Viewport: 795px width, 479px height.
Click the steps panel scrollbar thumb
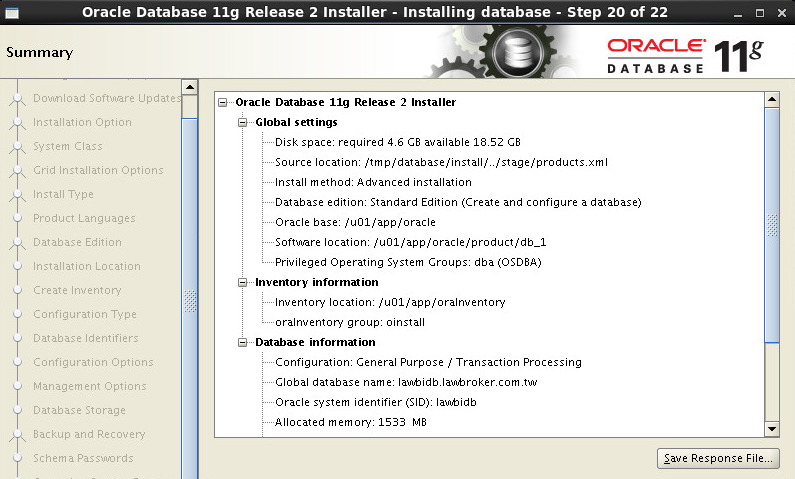(190, 299)
